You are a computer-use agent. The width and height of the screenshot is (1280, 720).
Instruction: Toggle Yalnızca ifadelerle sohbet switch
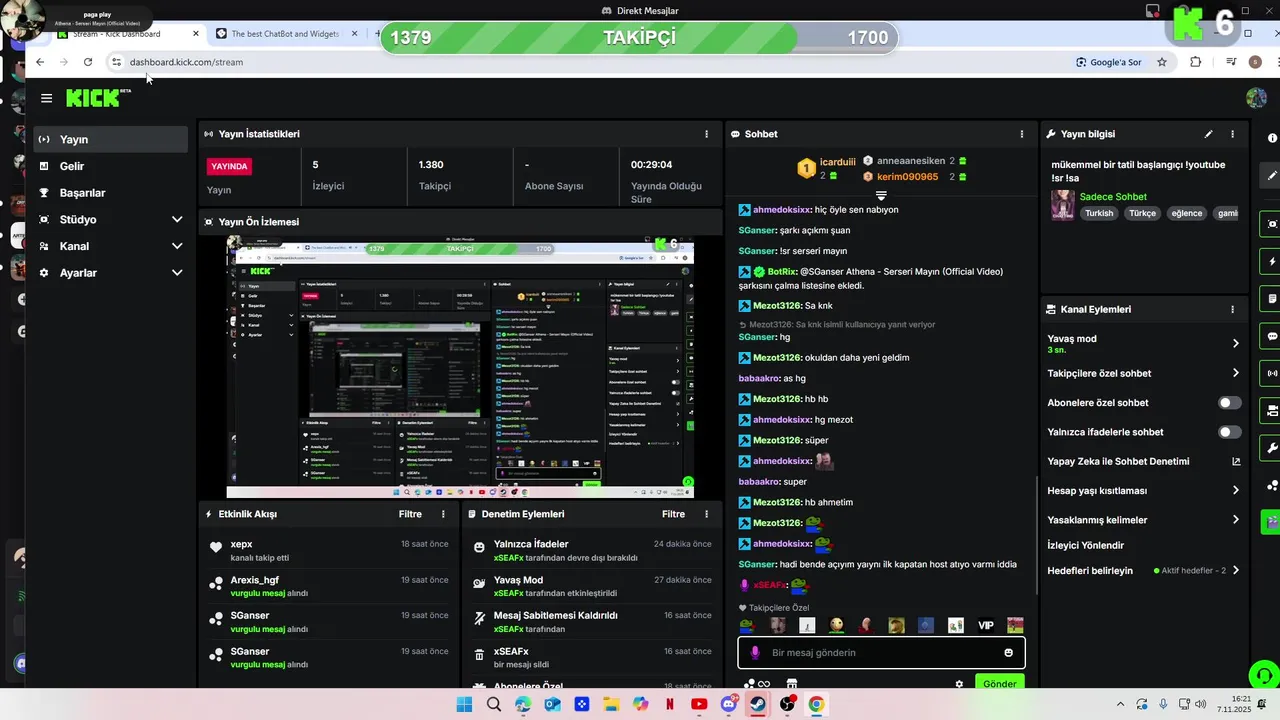(x=1229, y=432)
